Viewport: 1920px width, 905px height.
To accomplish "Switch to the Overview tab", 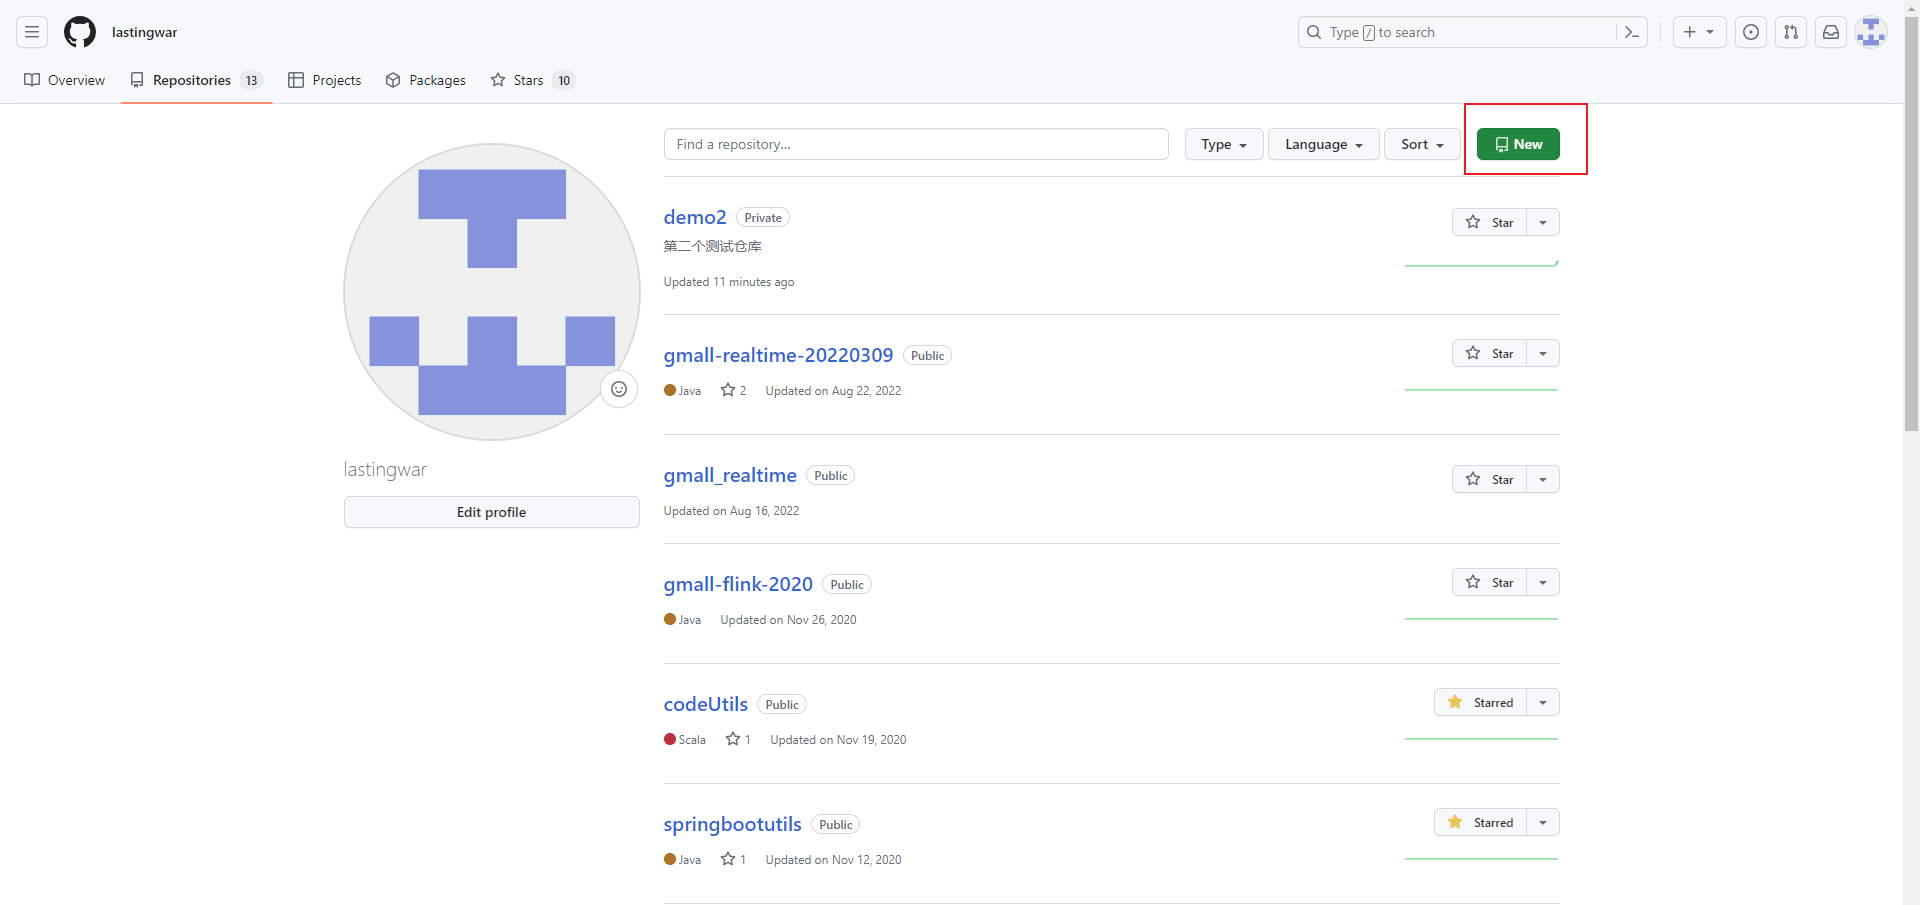I will click(x=65, y=80).
